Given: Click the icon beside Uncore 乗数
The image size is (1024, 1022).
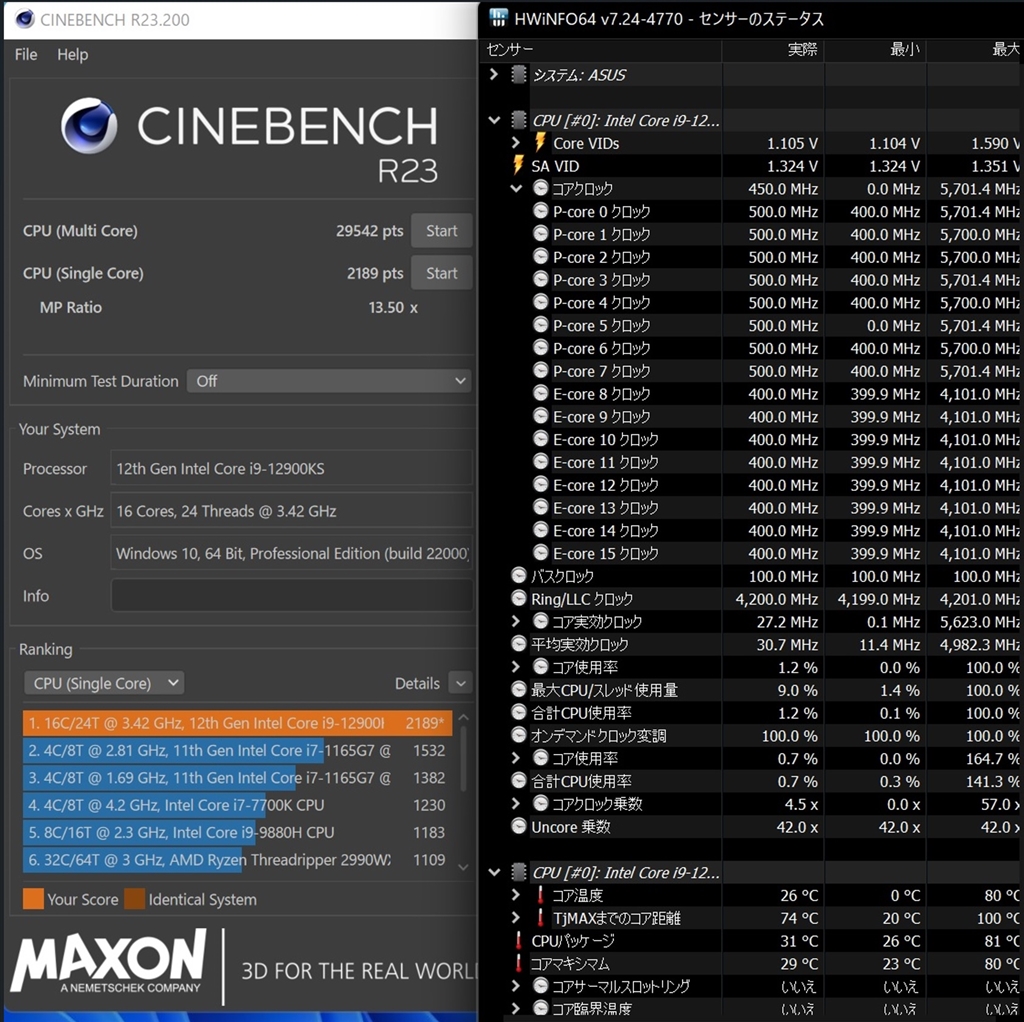Looking at the screenshot, I should coord(519,827).
